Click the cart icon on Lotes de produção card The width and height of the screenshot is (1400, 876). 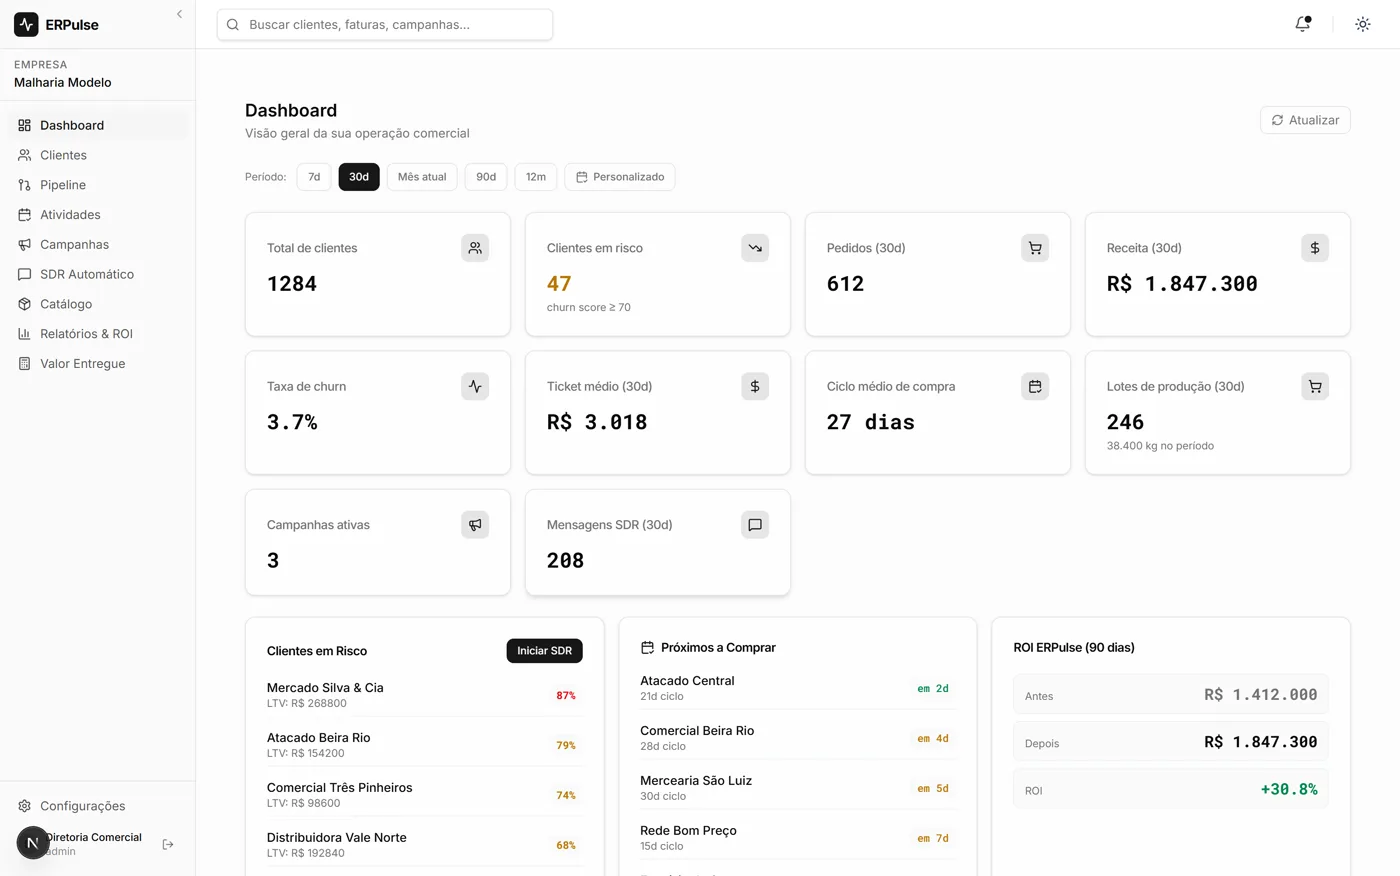(x=1315, y=386)
